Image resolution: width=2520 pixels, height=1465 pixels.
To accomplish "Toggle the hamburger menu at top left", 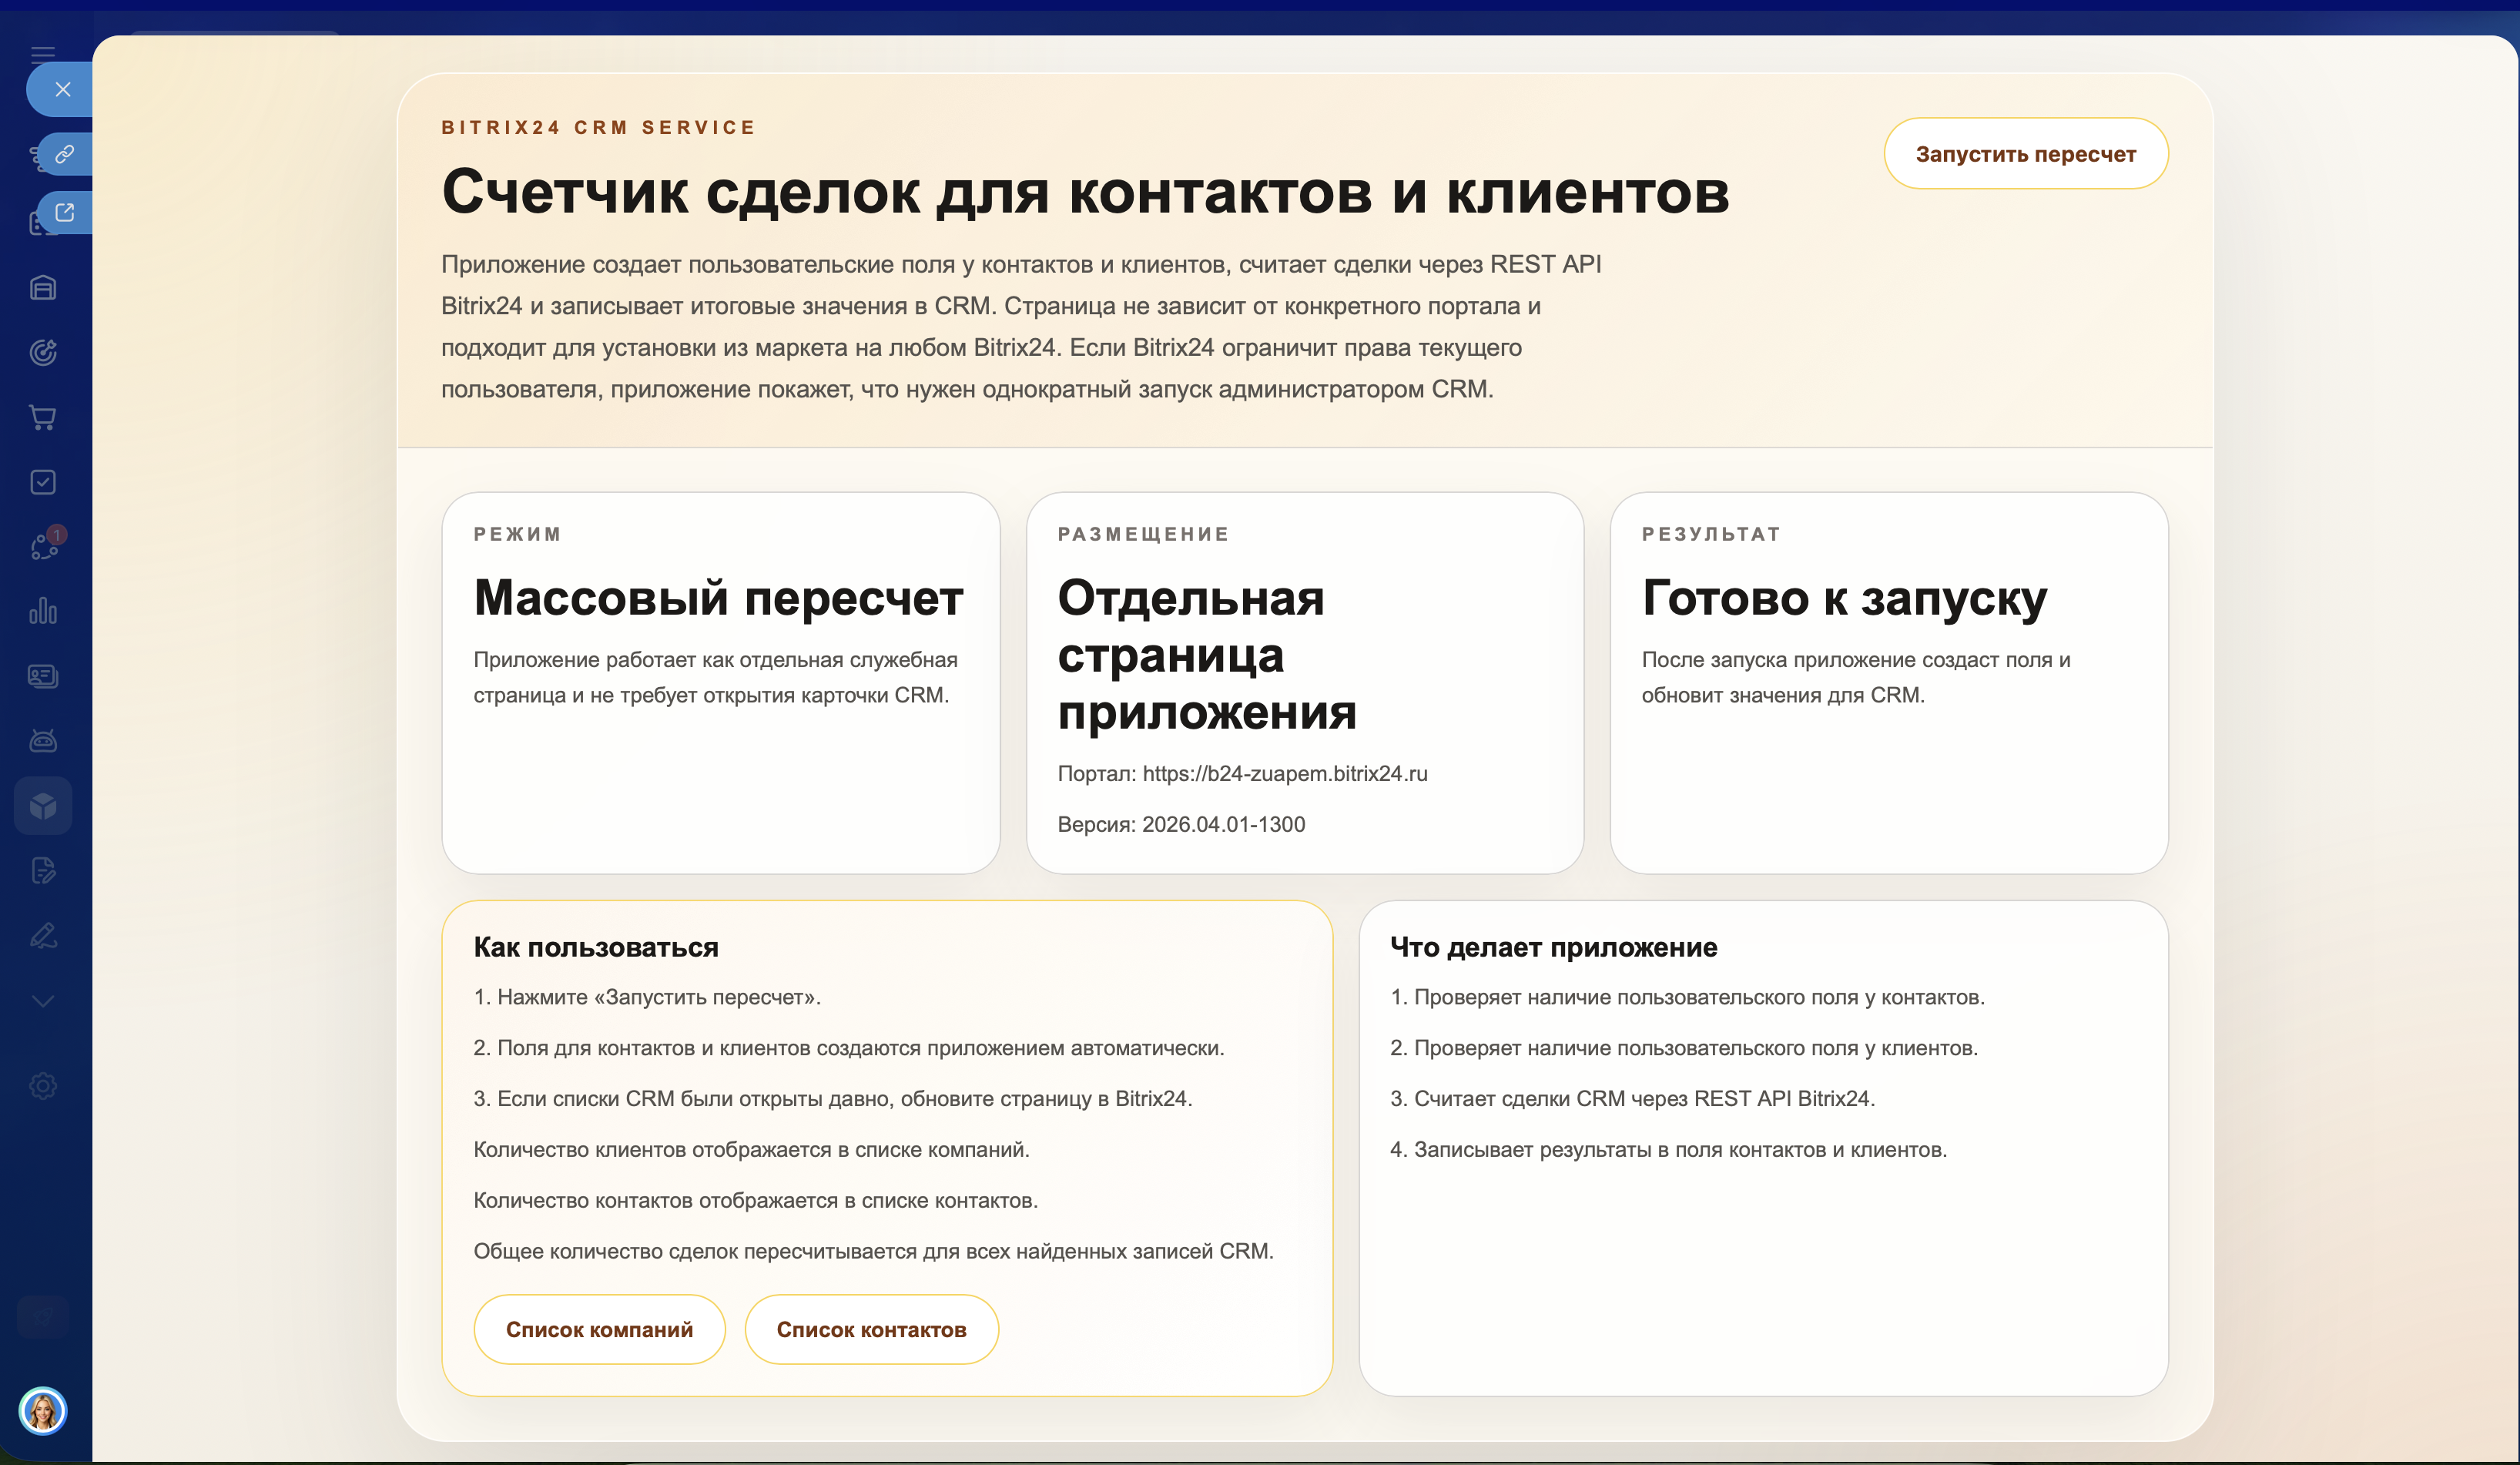I will coord(43,53).
